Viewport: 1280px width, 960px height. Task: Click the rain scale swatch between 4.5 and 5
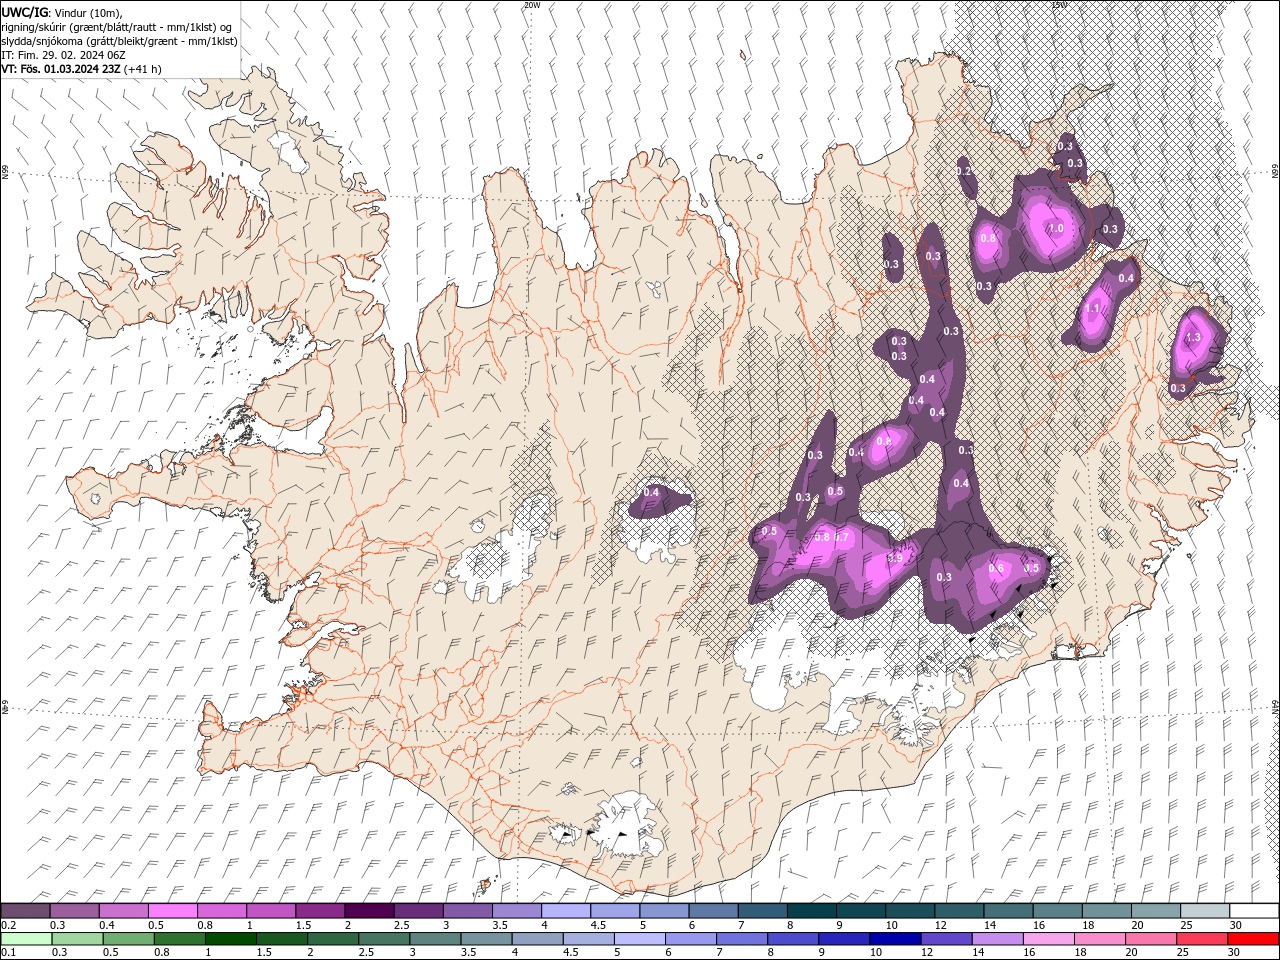[x=588, y=939]
